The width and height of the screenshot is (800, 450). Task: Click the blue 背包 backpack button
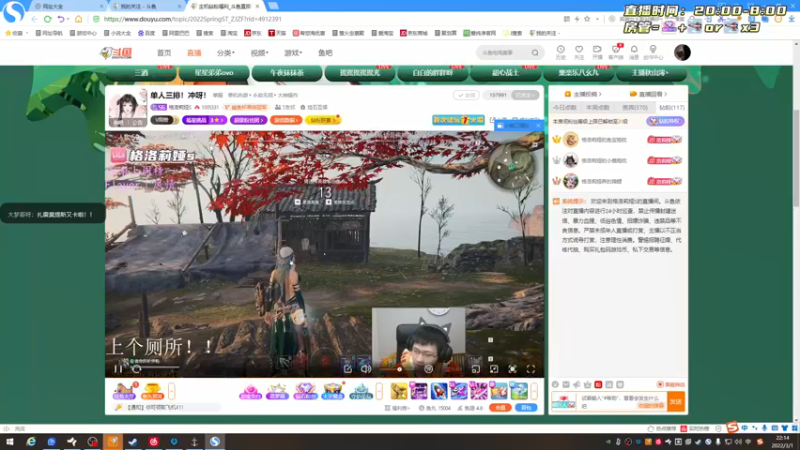click(x=526, y=408)
